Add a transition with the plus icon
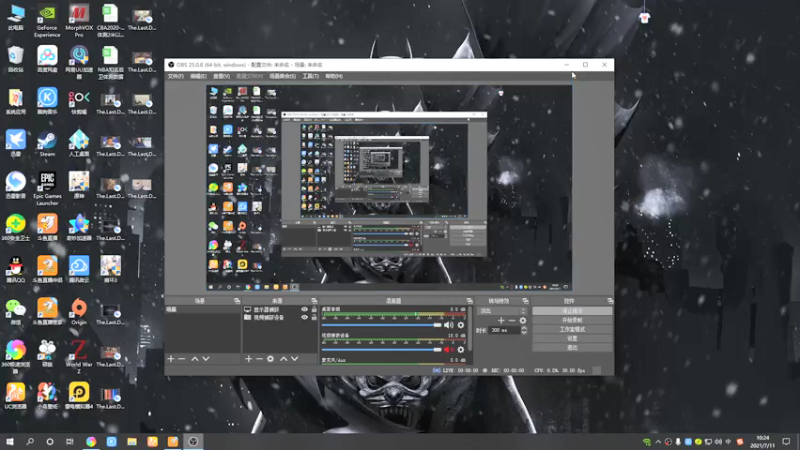 point(501,320)
